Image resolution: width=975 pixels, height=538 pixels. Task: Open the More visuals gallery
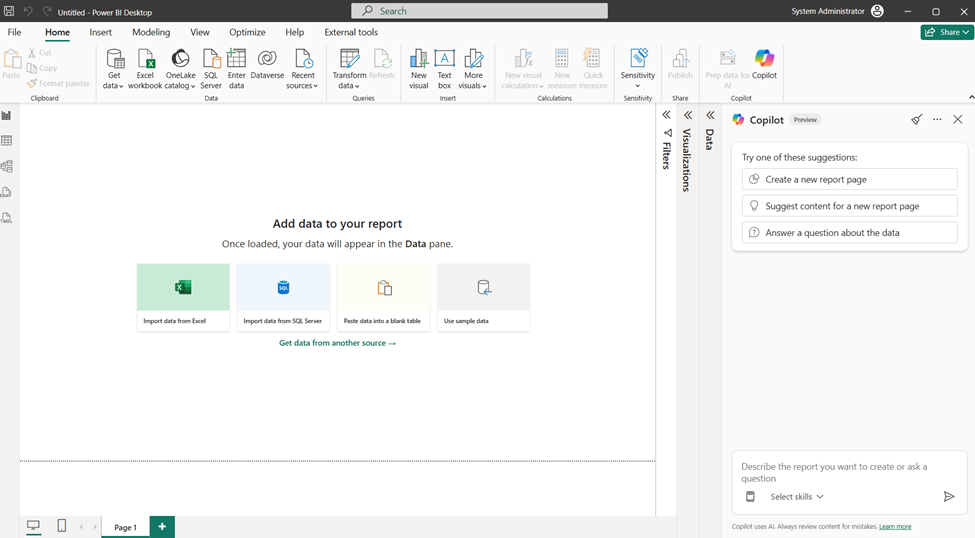[473, 69]
